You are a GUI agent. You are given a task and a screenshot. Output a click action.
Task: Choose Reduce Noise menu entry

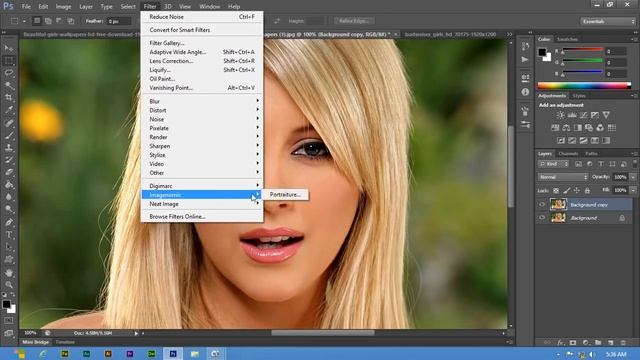coord(202,17)
